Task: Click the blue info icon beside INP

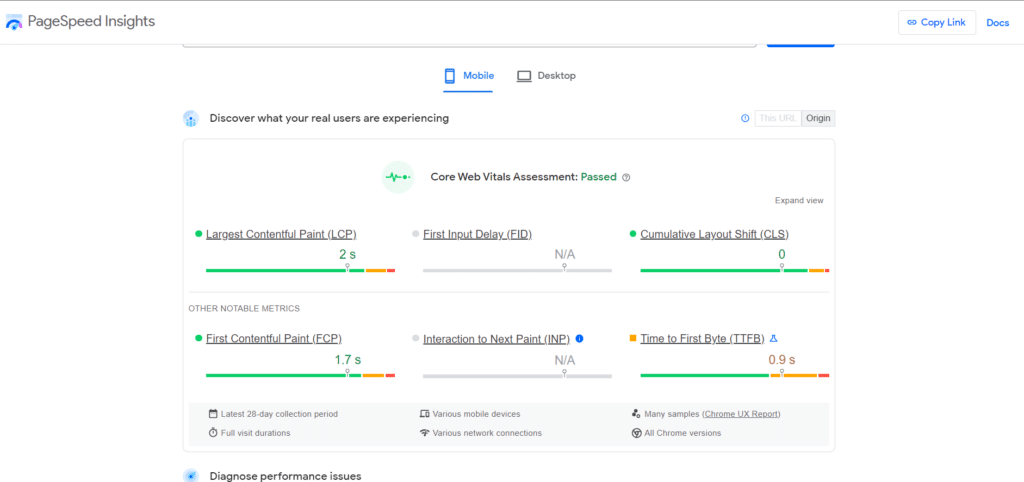Action: coord(579,338)
